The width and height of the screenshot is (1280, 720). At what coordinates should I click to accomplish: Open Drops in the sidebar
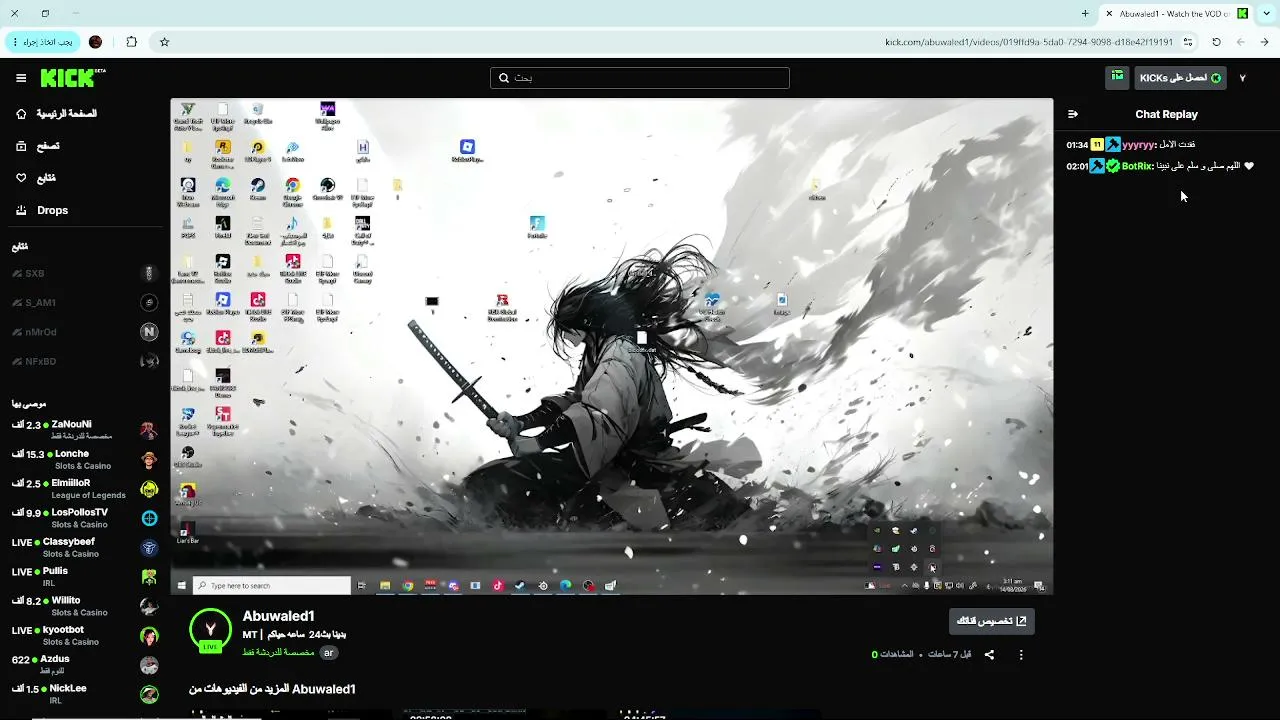coord(42,210)
